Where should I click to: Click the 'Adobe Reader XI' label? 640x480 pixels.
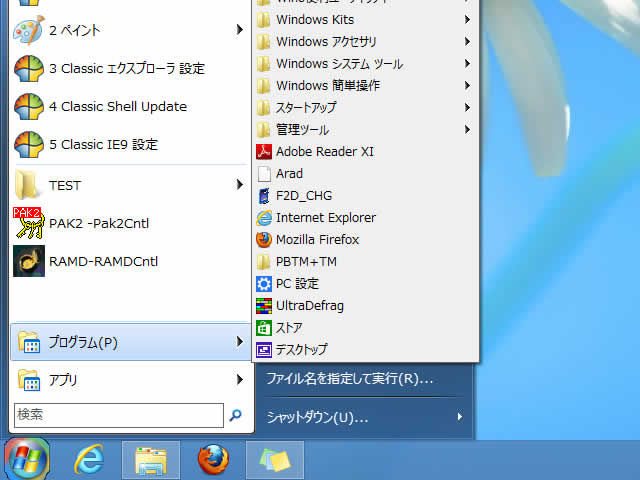(x=325, y=151)
